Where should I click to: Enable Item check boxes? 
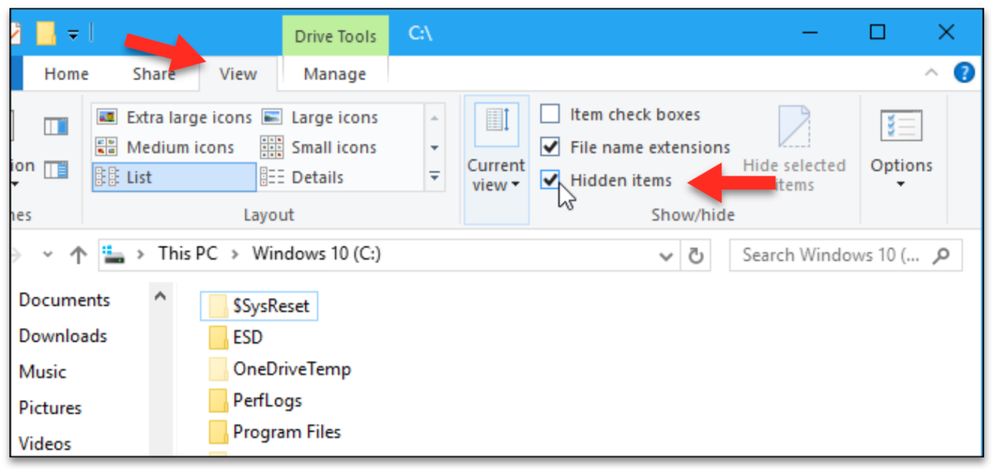click(x=550, y=114)
